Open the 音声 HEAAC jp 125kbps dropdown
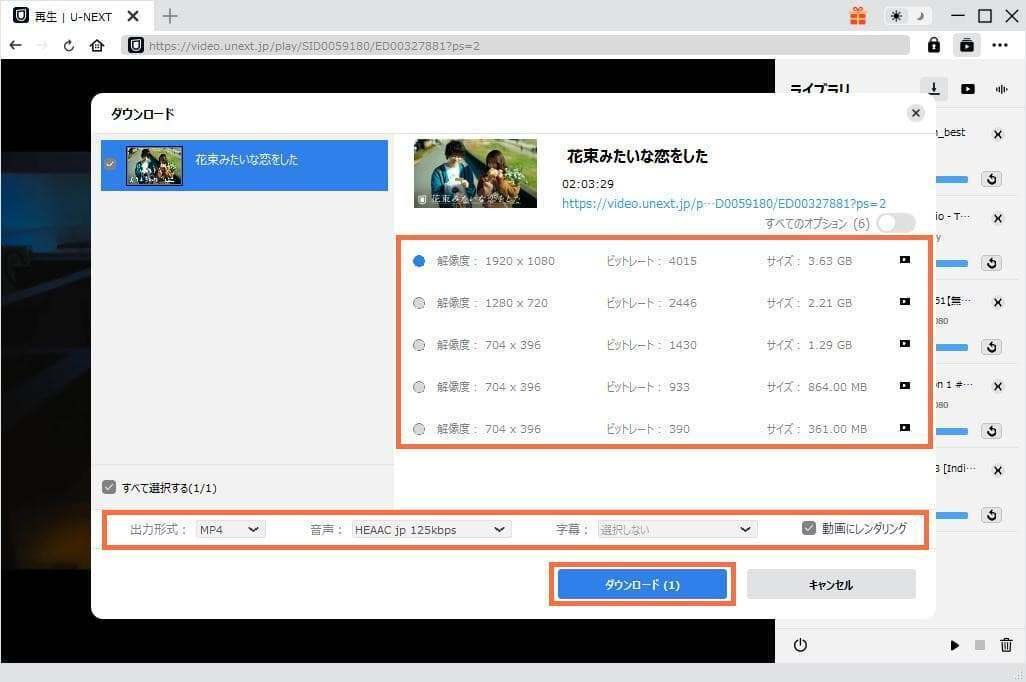Screen dimensions: 1026x682 tap(431, 529)
